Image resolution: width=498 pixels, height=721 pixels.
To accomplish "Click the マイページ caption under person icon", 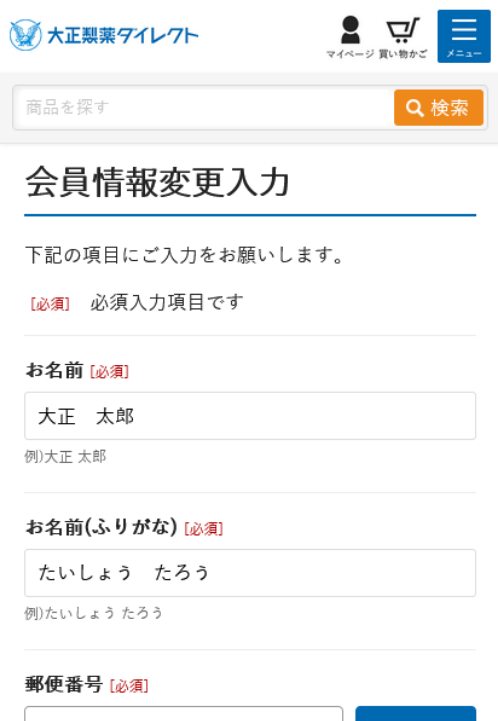I will pos(350,54).
